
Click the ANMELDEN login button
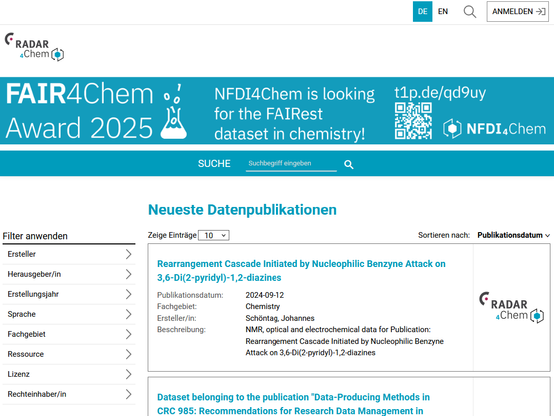click(518, 12)
